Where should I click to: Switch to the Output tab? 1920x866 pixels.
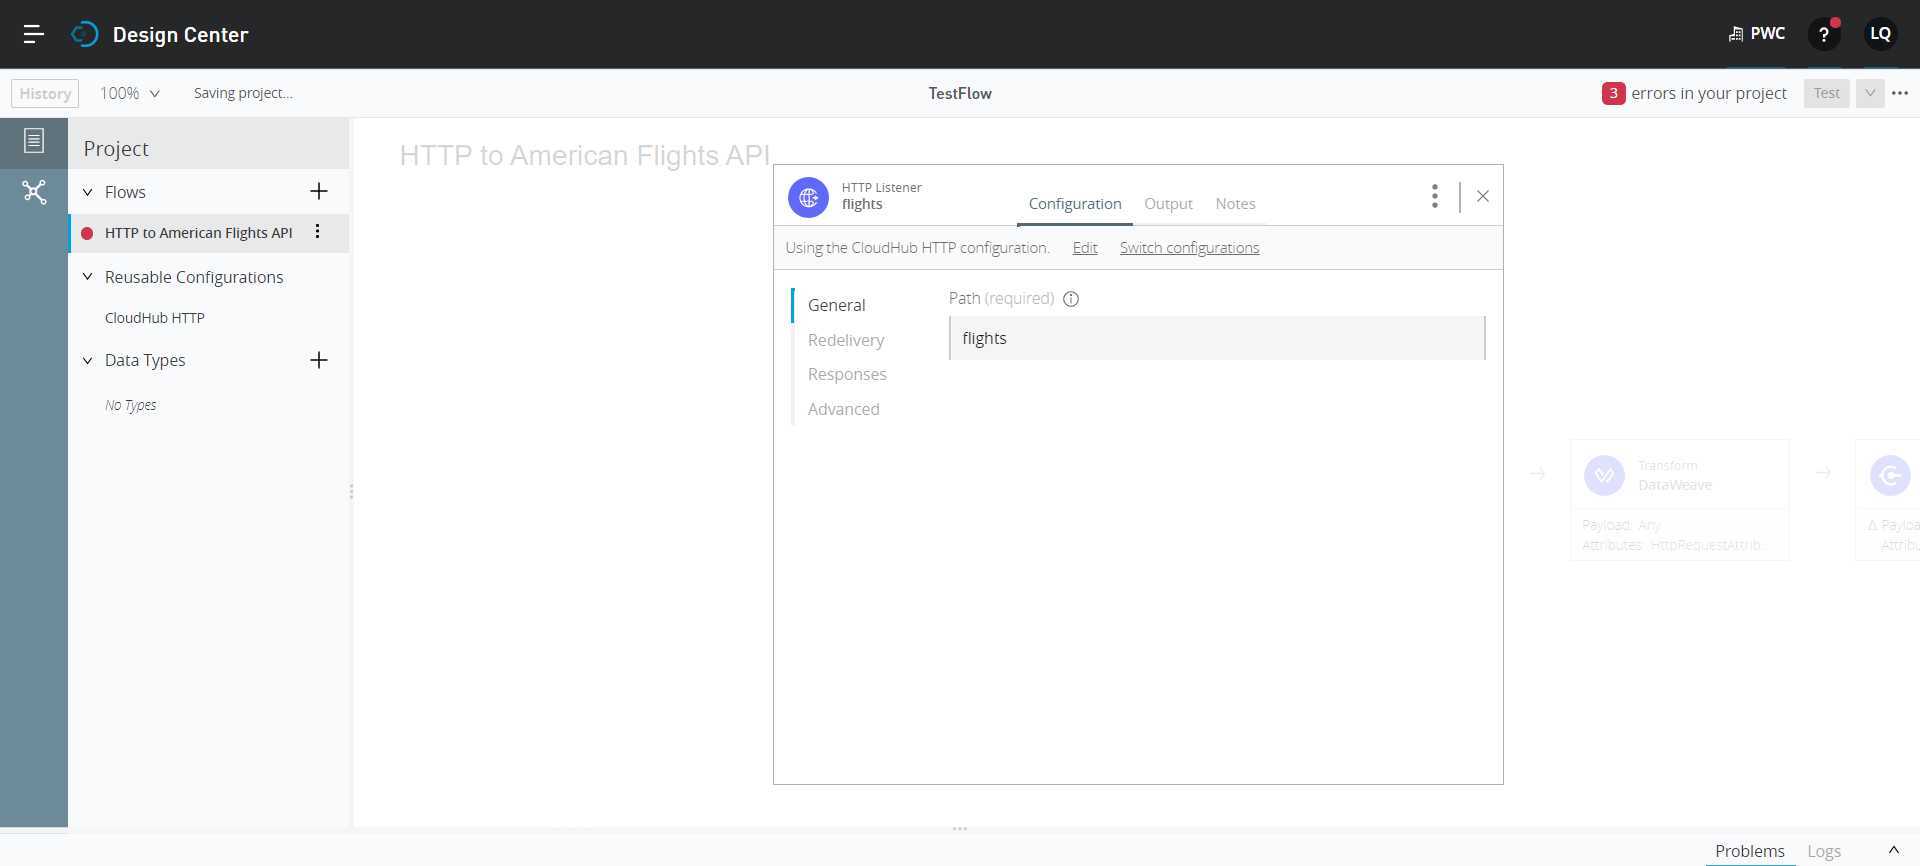pyautogui.click(x=1168, y=204)
